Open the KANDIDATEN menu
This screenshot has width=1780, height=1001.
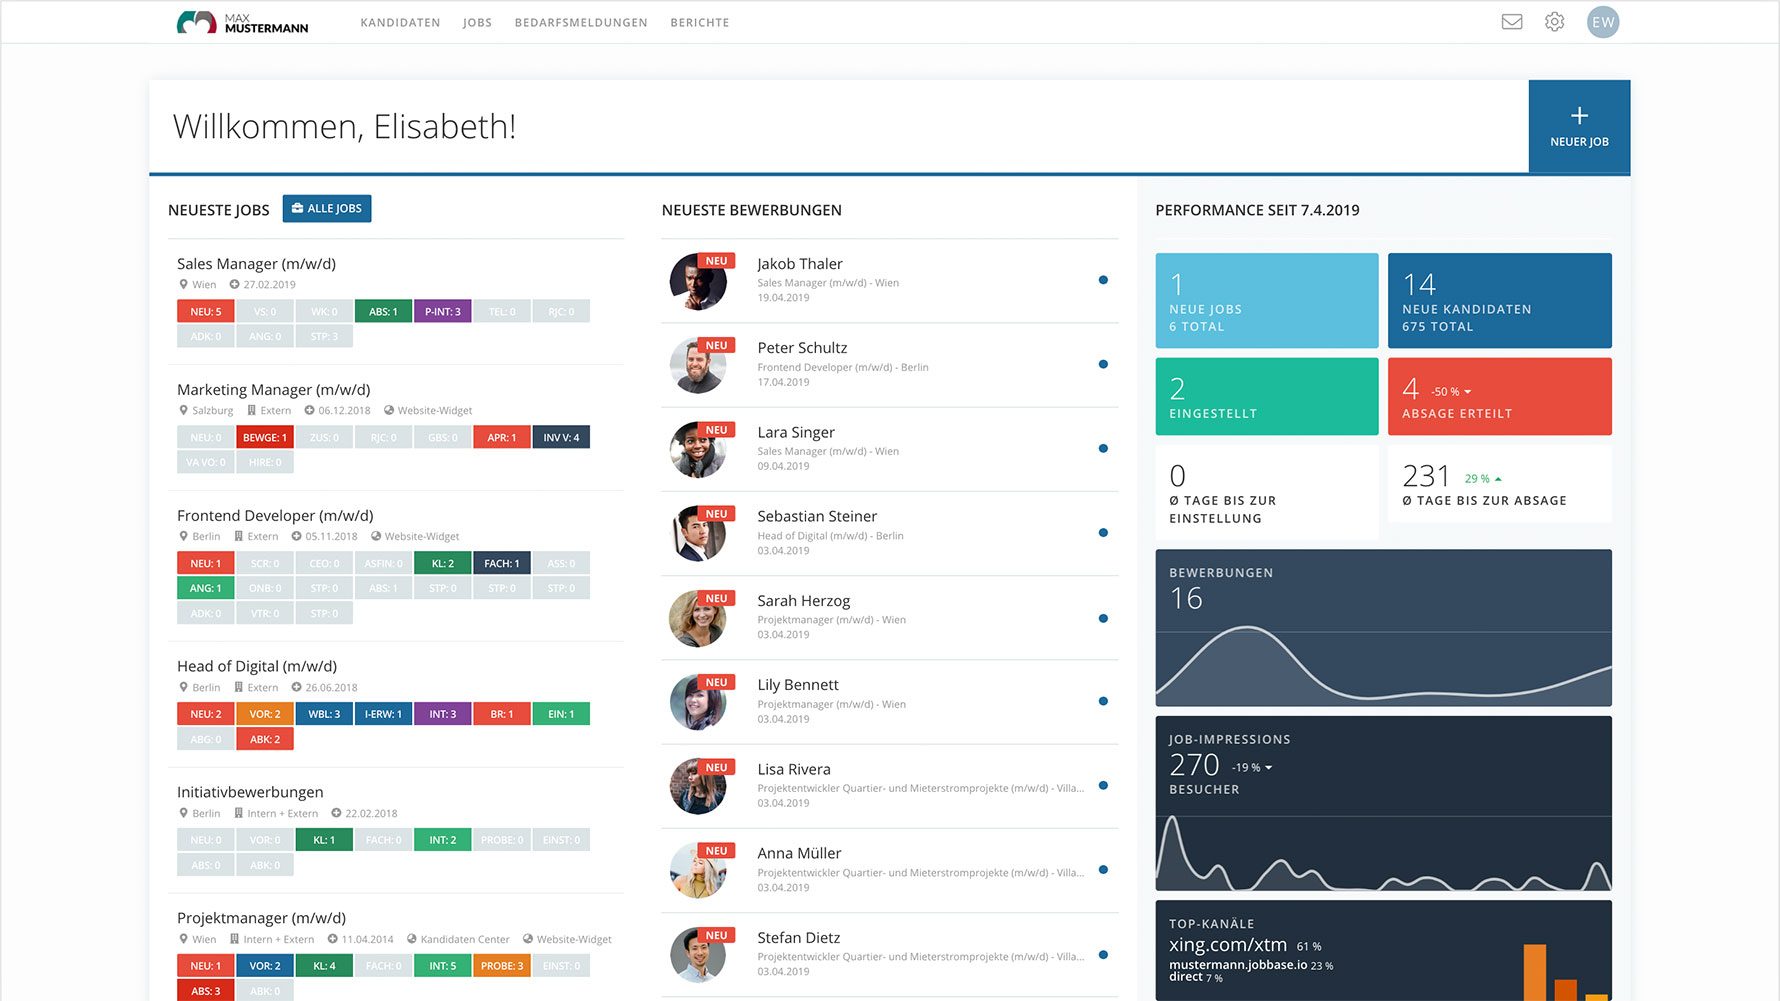click(x=400, y=22)
